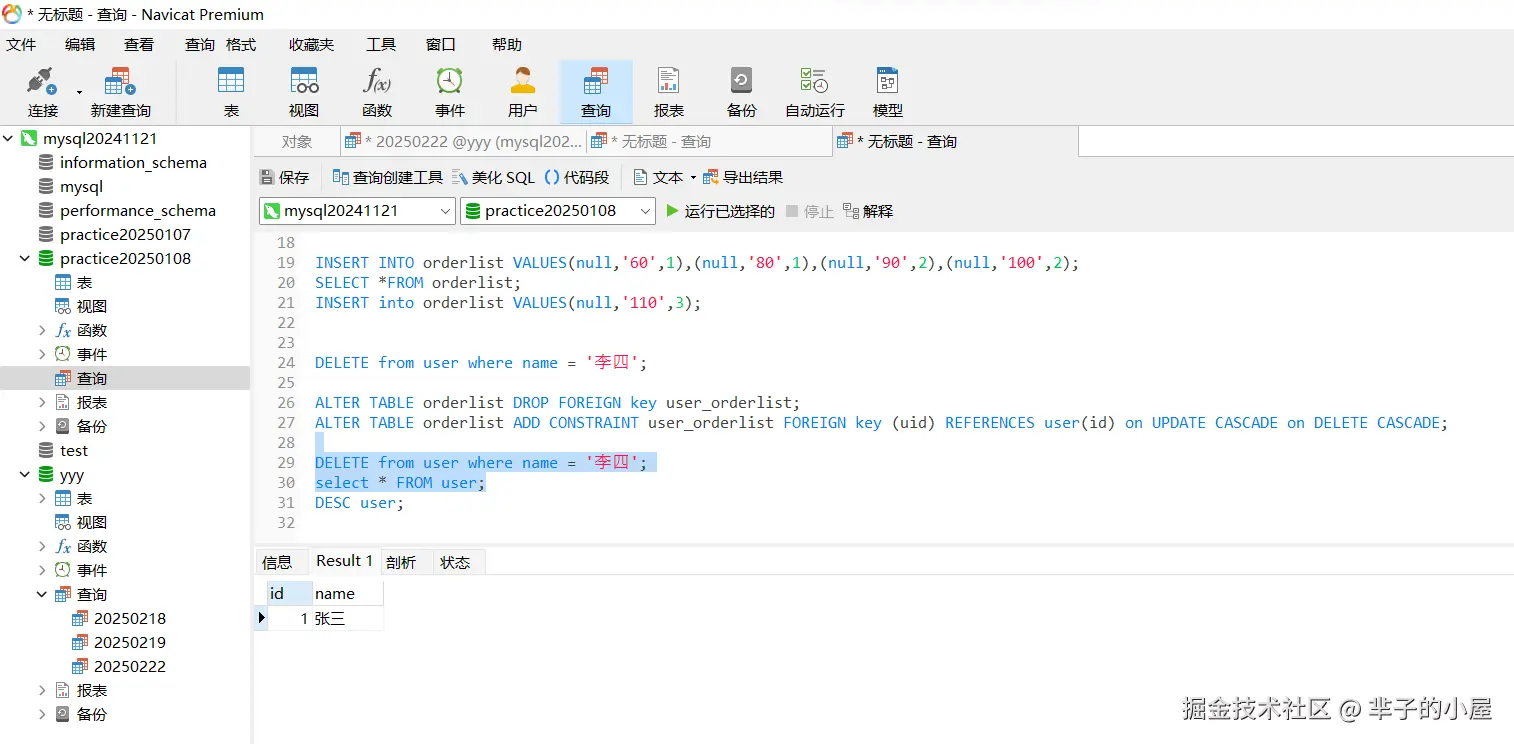Collapse the 查询 node under yyy
Screen dimensions: 1514x744
pyautogui.click(x=42, y=595)
